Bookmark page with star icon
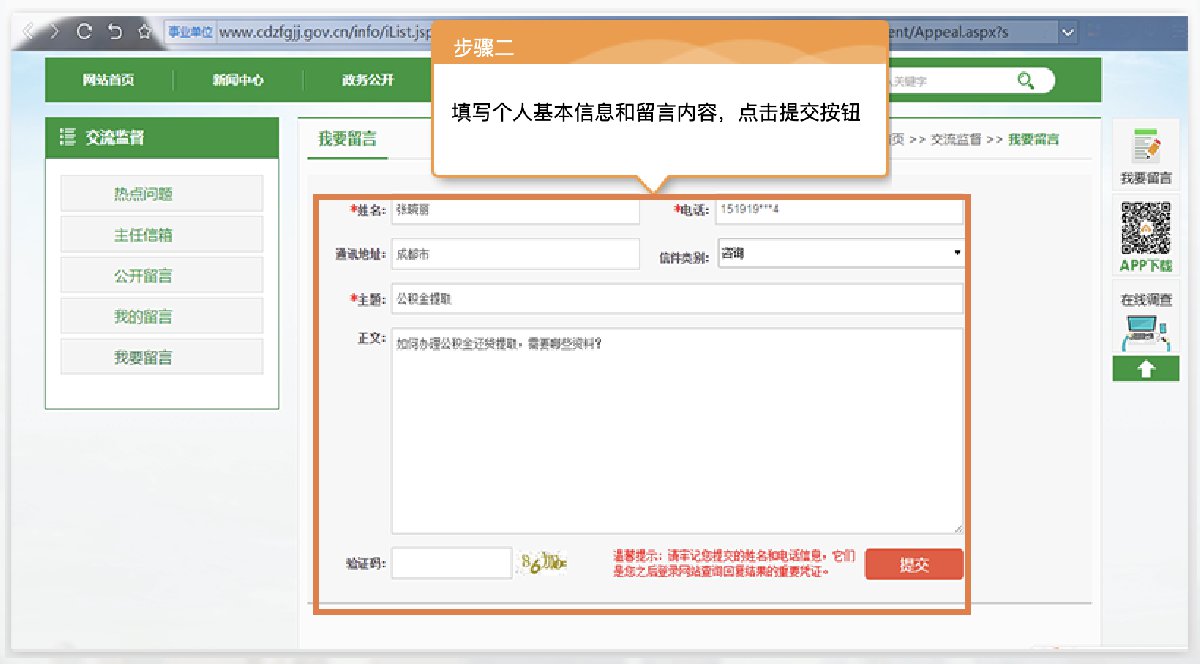 144,32
